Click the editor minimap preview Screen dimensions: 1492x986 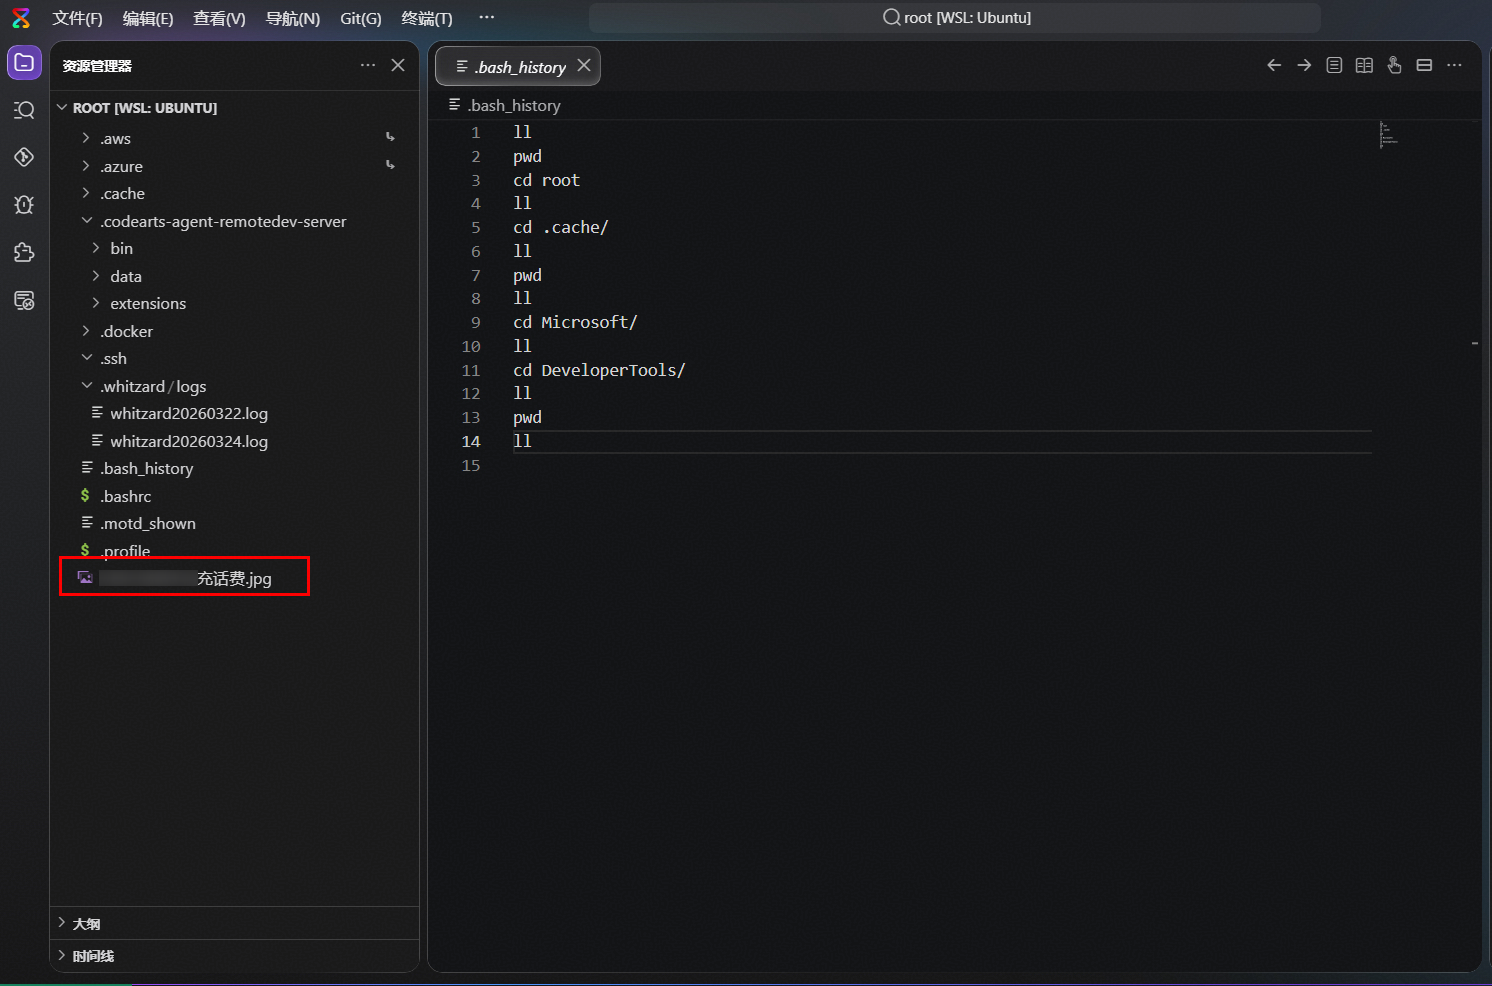click(x=1388, y=135)
